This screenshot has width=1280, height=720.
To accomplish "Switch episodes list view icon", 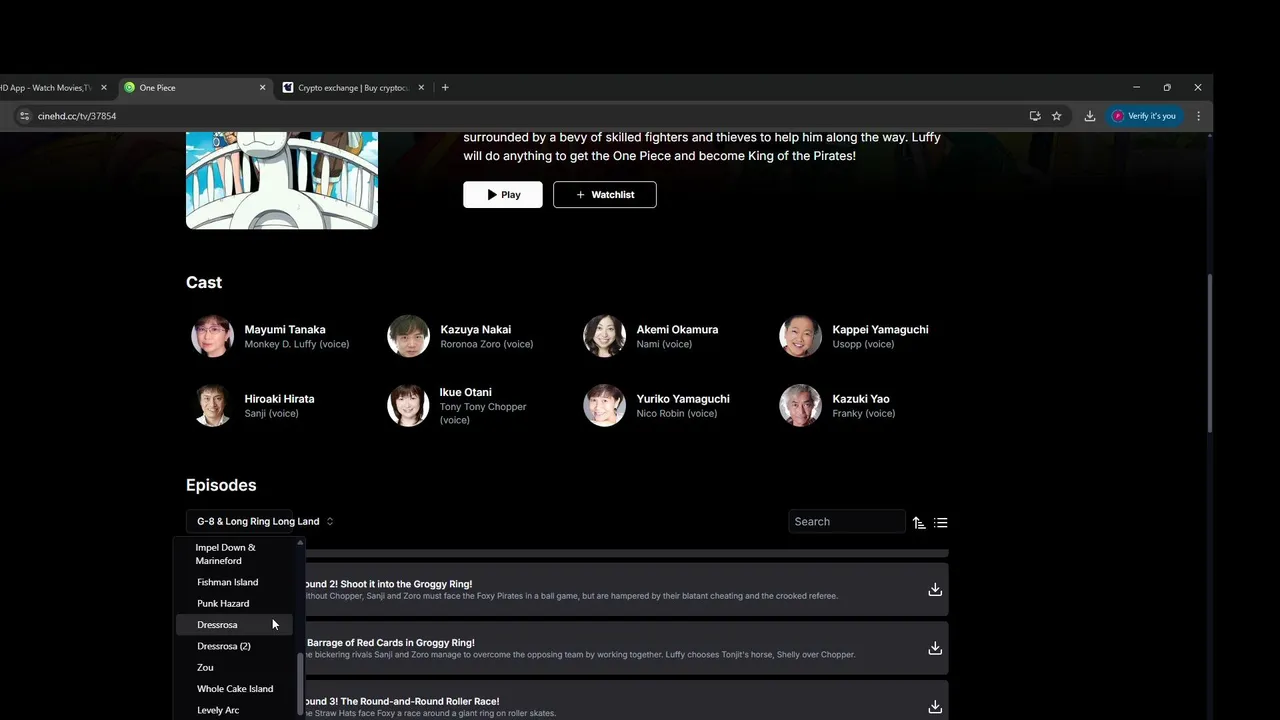I will tap(941, 522).
